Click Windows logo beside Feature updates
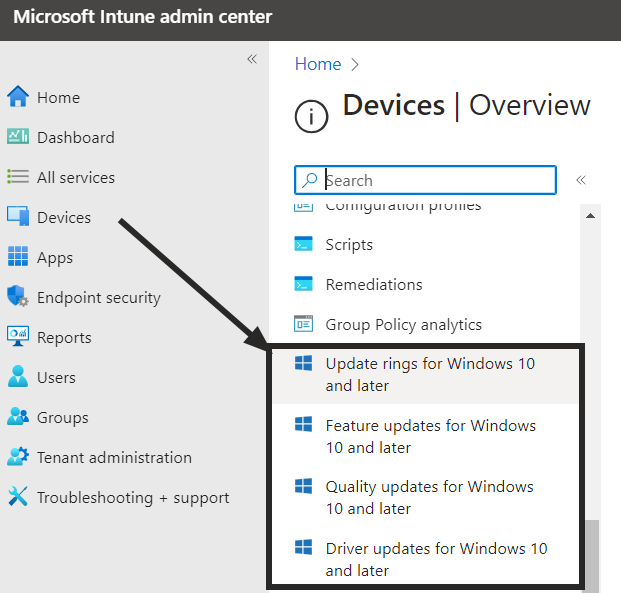The width and height of the screenshot is (621, 593). (x=303, y=424)
